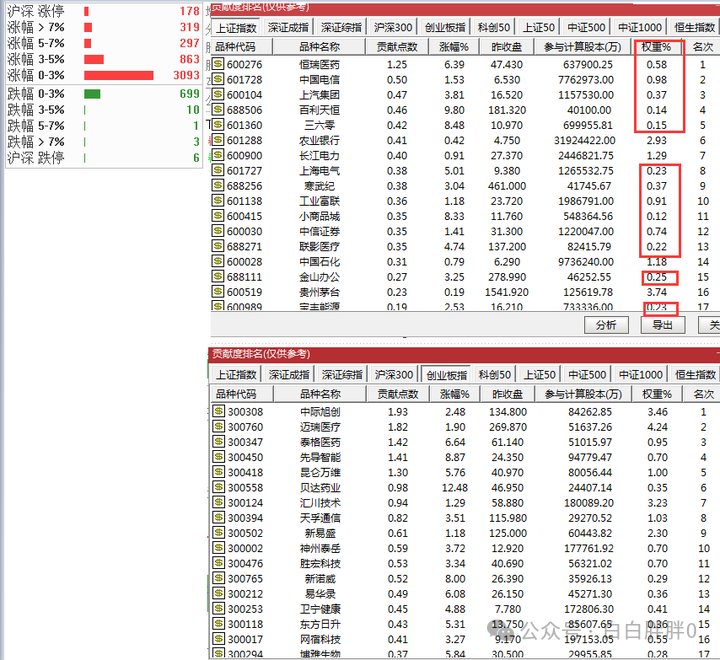Viewport: 720px width, 660px height.
Task: Select stock name 神州泰岳 in lower table
Action: point(320,548)
